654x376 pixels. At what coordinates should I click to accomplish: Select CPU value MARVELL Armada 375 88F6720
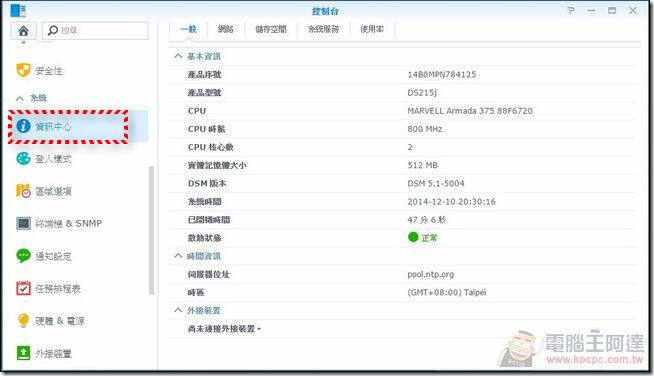tap(470, 111)
